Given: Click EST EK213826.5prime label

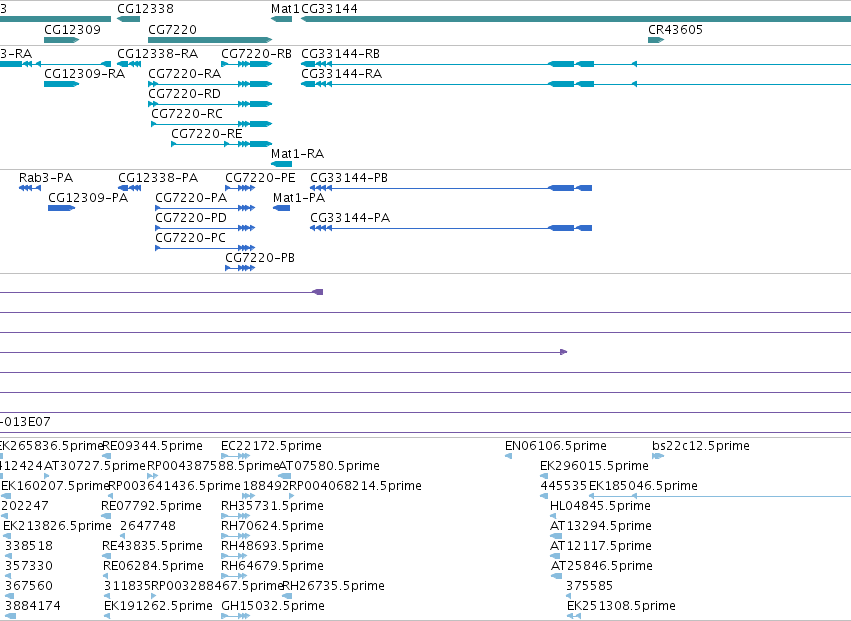Looking at the screenshot, I should (57, 526).
